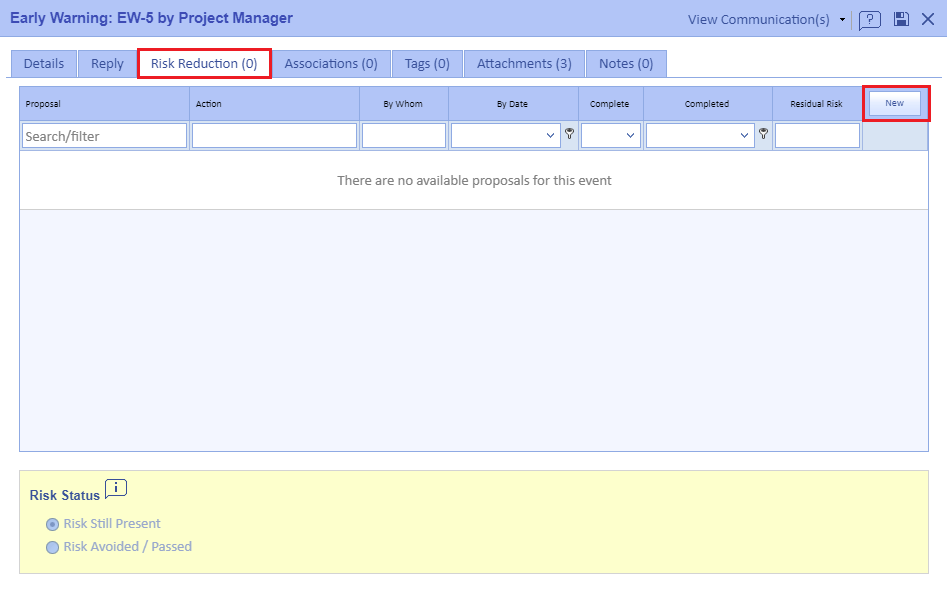948x595 pixels.
Task: Open the Completed filter dropdown
Action: [x=700, y=135]
